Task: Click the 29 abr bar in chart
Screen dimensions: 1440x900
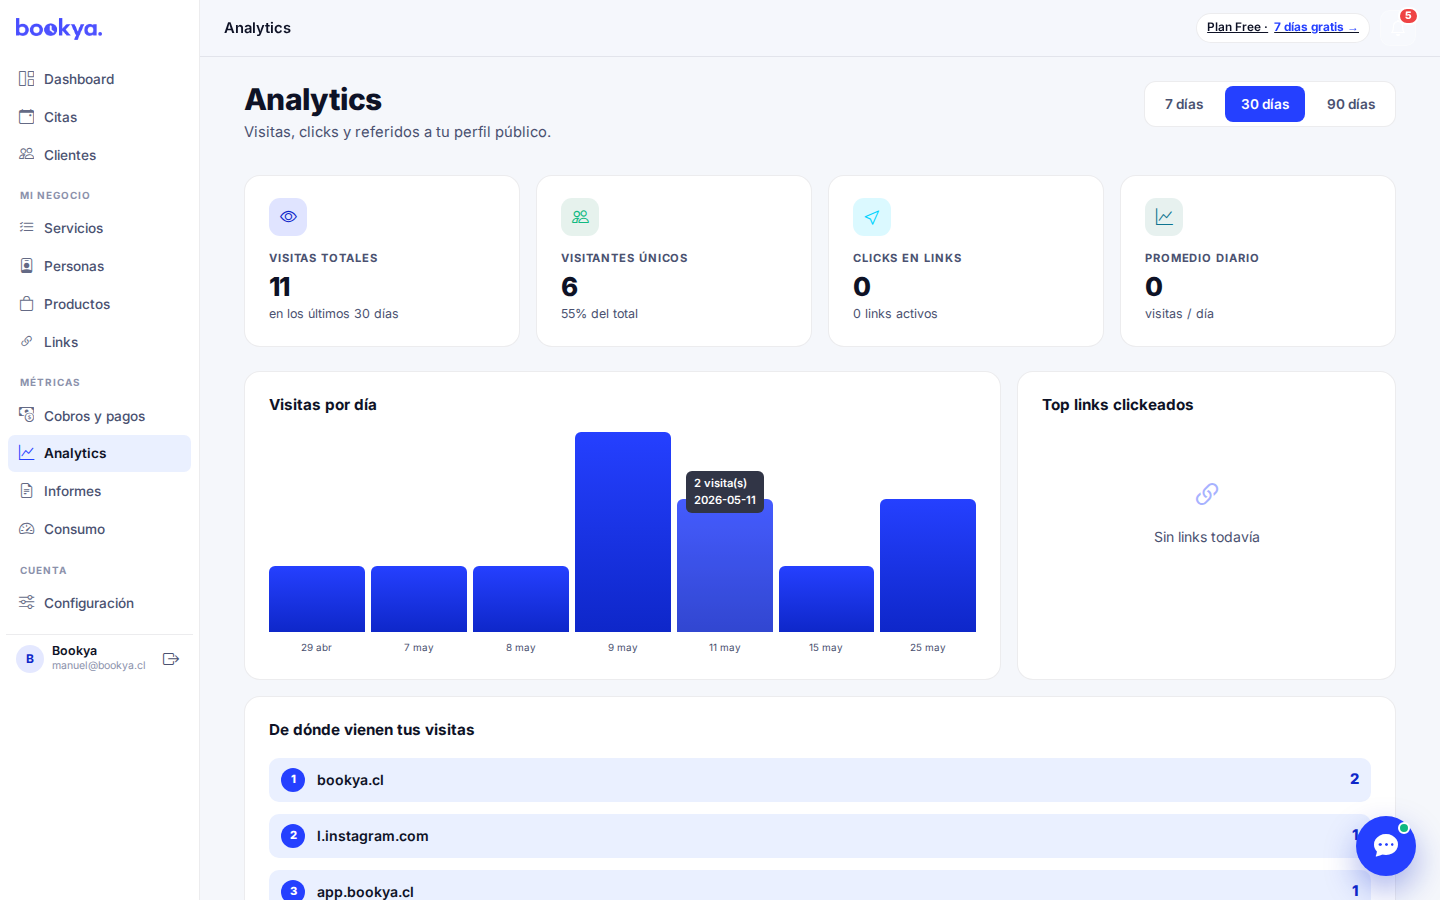Action: pyautogui.click(x=317, y=599)
